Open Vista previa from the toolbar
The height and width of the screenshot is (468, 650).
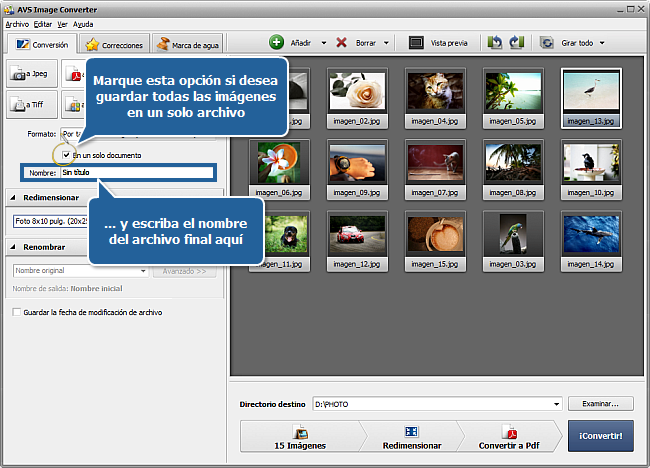point(438,44)
